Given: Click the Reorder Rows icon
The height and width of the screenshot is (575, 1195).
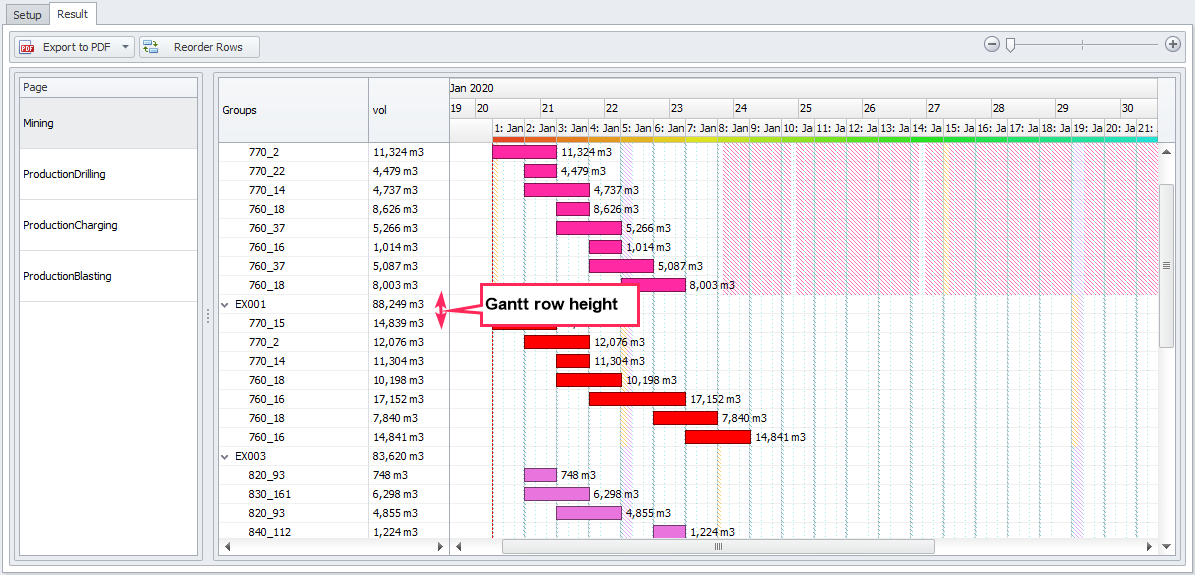Looking at the screenshot, I should pyautogui.click(x=151, y=47).
